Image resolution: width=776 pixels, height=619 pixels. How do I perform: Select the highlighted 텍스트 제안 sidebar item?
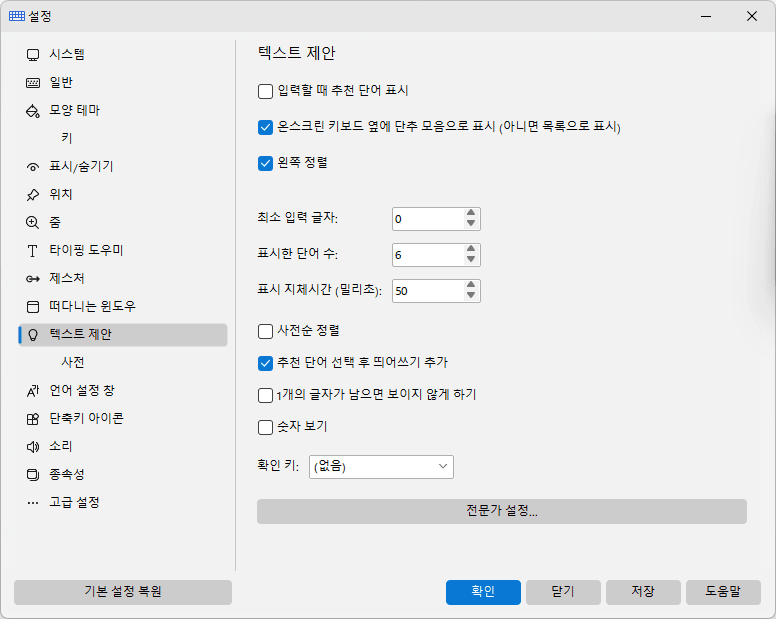pos(123,335)
